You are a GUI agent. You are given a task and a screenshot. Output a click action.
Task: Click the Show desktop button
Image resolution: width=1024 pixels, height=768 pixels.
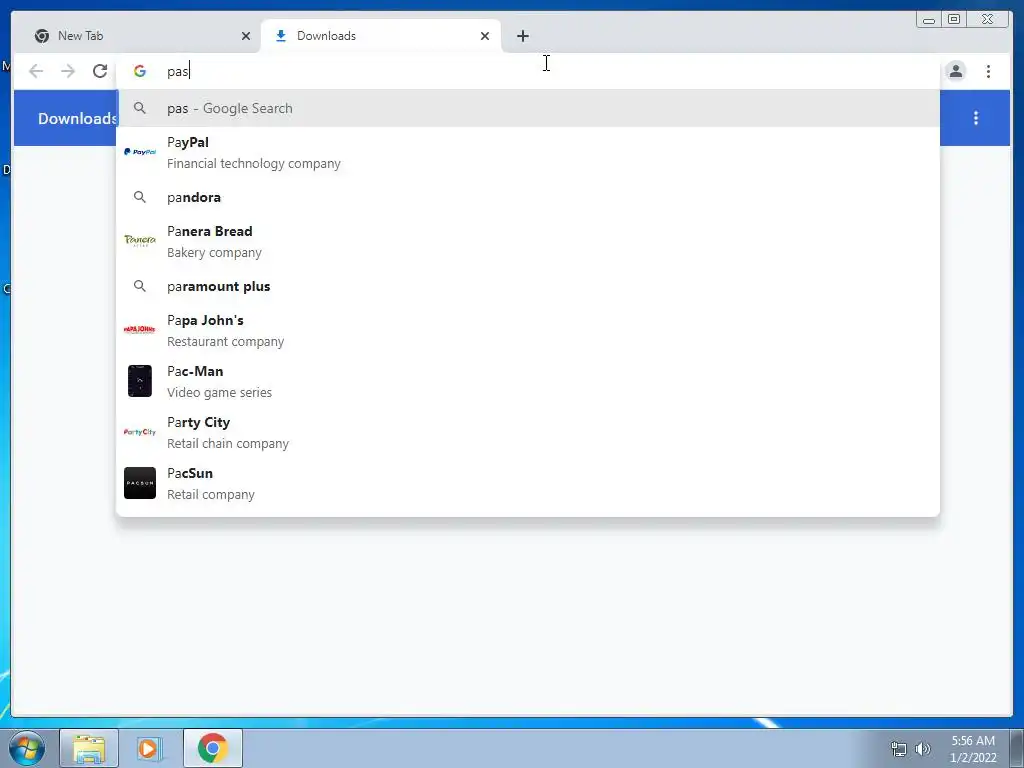pyautogui.click(x=1017, y=748)
